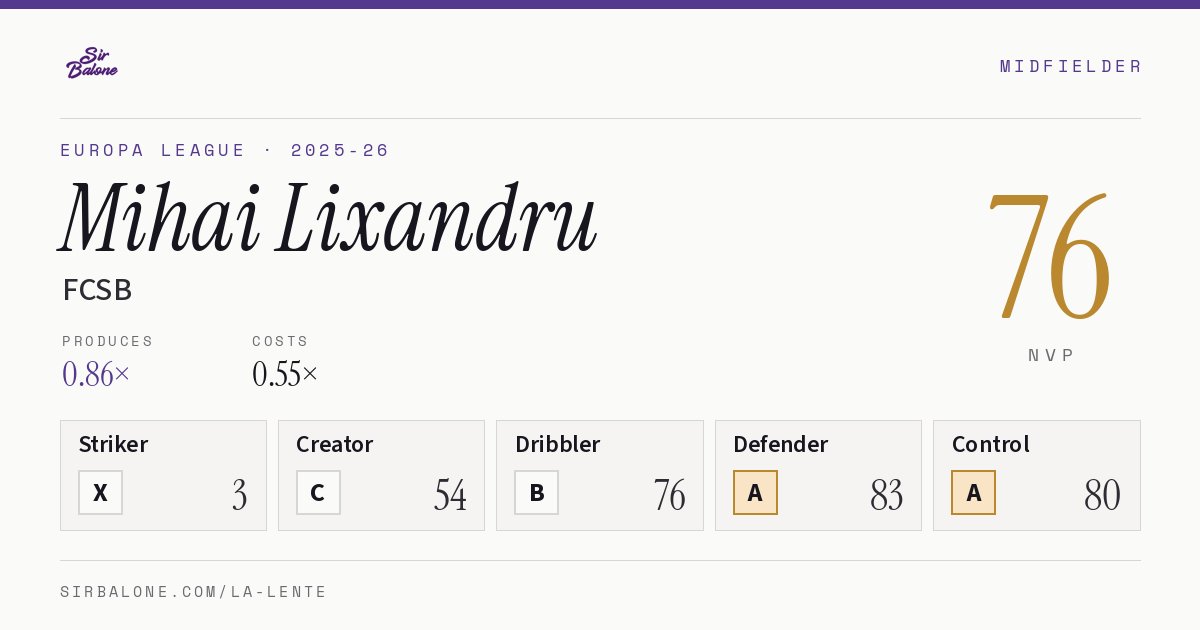Open the Control rating card
The image size is (1200, 630).
click(x=1036, y=475)
